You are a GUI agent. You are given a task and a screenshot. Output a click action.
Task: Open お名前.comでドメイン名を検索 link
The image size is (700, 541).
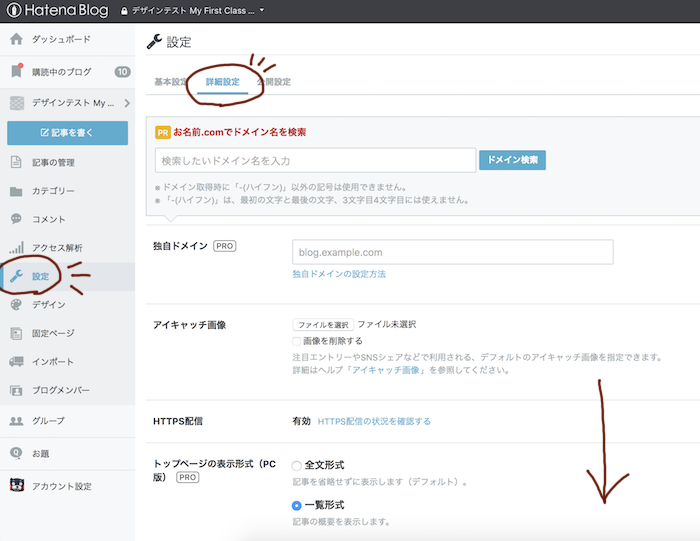[x=239, y=132]
